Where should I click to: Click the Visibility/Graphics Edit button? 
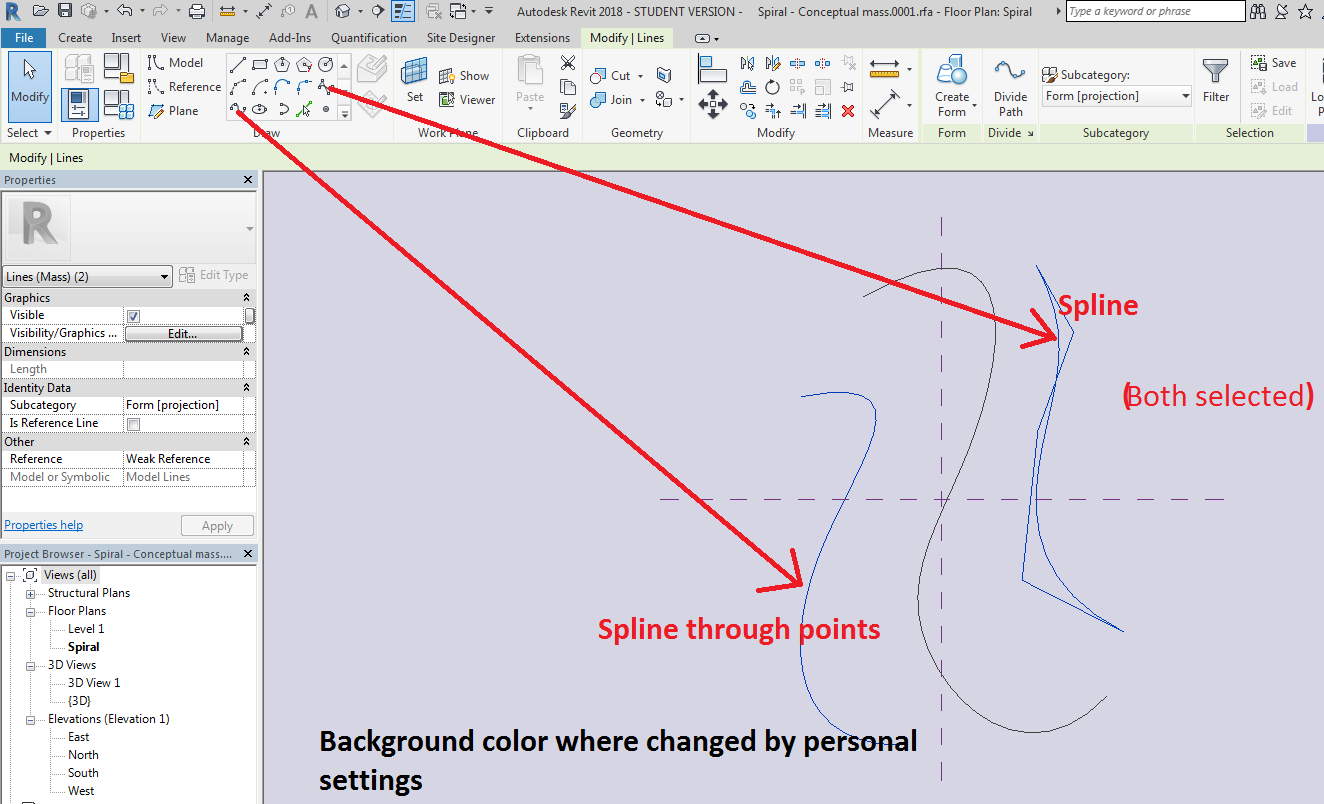click(x=183, y=334)
